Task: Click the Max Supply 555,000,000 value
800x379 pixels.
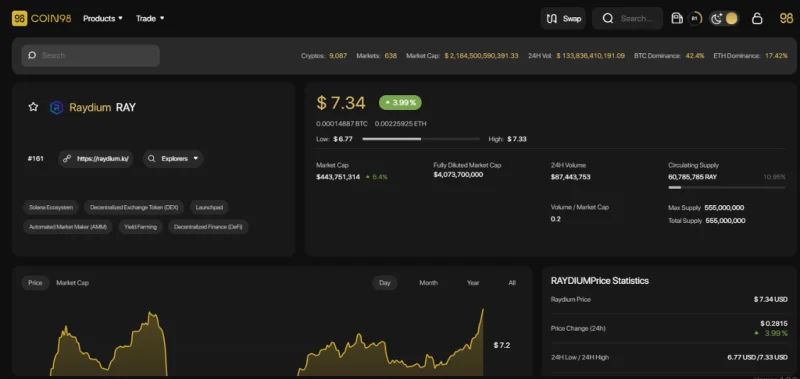Action: coord(724,208)
